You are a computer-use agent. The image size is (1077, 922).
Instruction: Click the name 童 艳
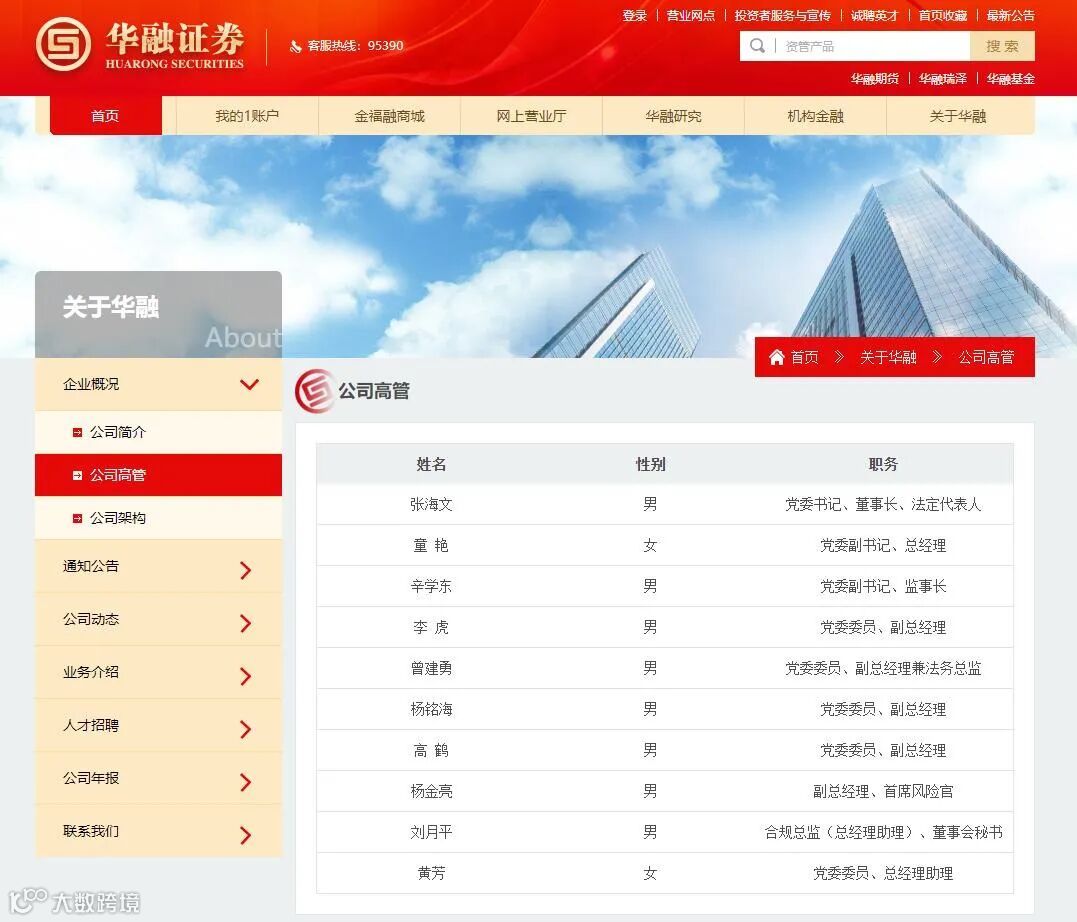pyautogui.click(x=431, y=546)
